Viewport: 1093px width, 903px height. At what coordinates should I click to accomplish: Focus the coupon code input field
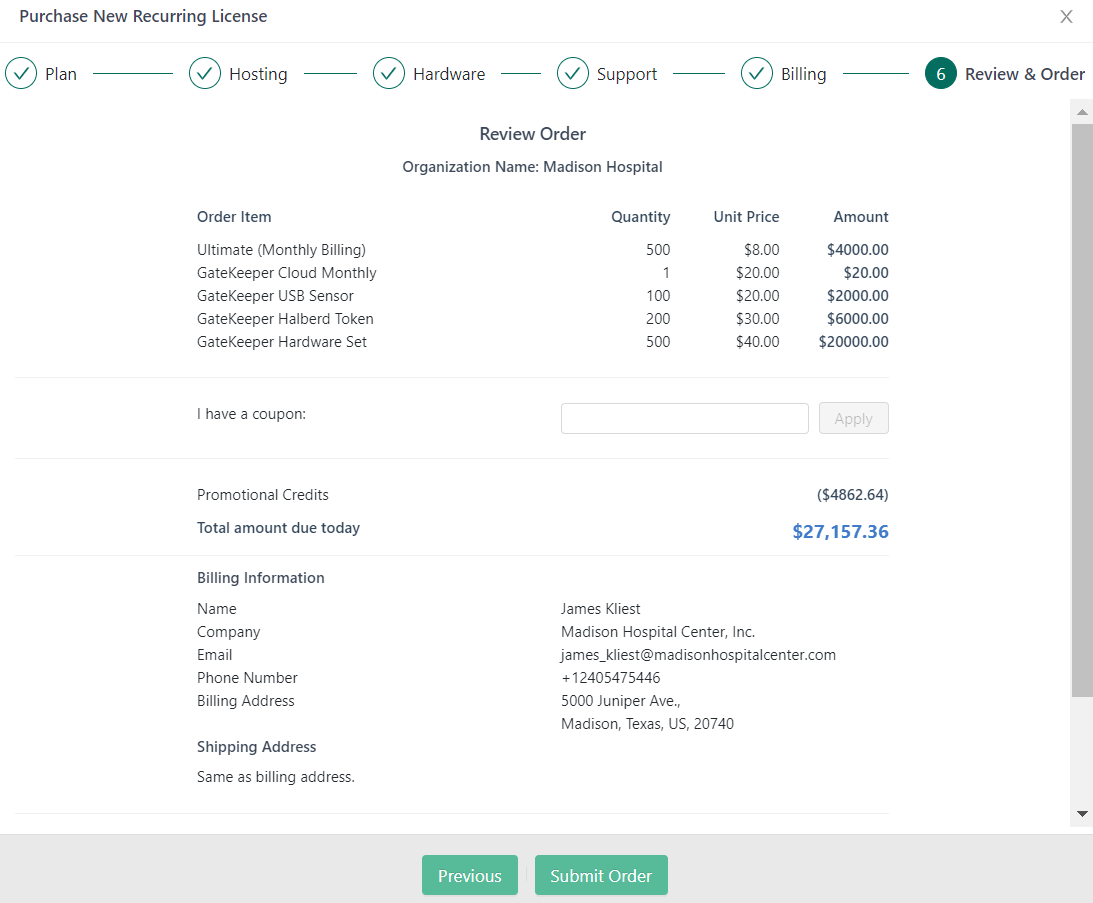point(684,419)
